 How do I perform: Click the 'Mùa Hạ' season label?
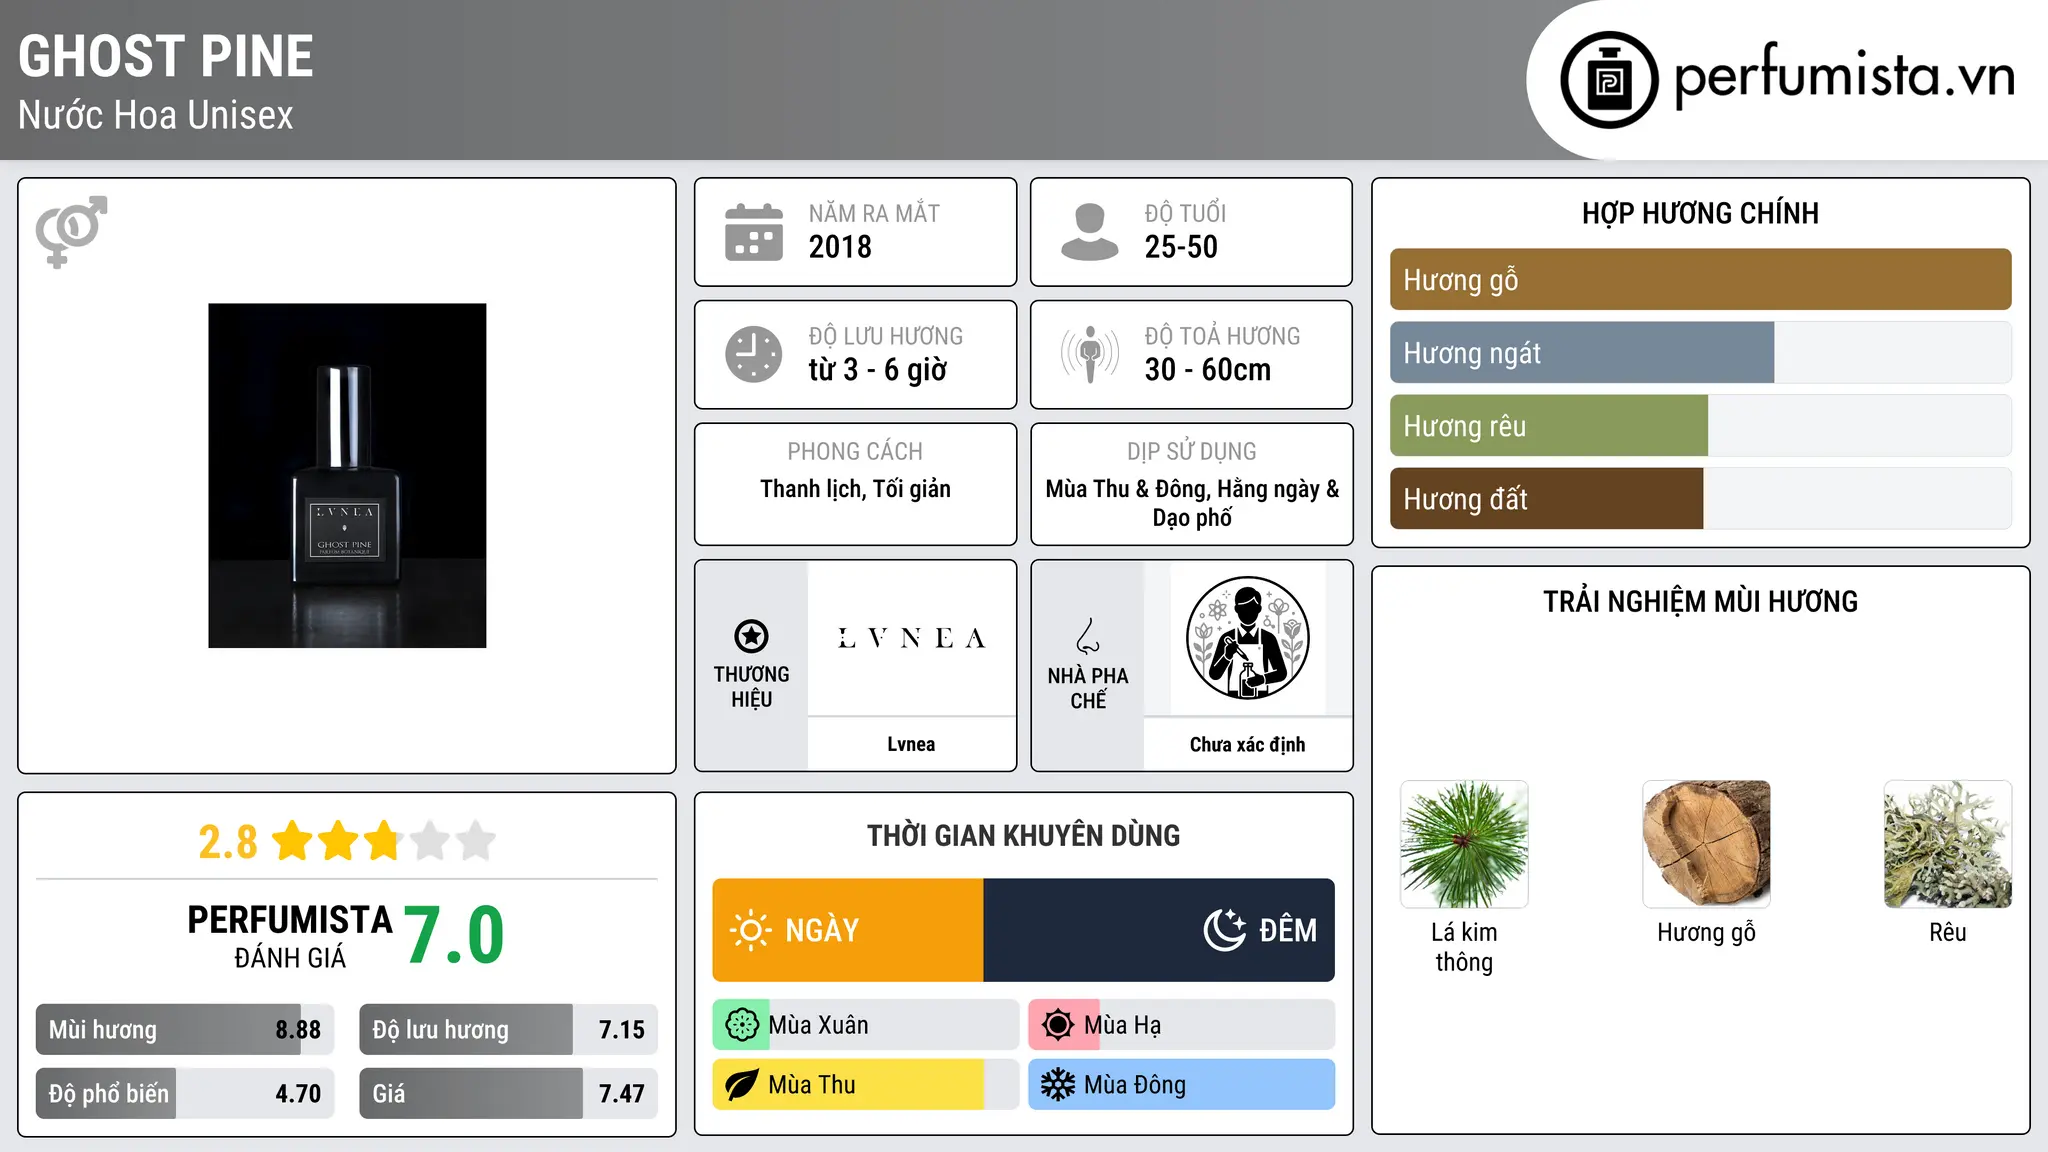(x=1123, y=1025)
